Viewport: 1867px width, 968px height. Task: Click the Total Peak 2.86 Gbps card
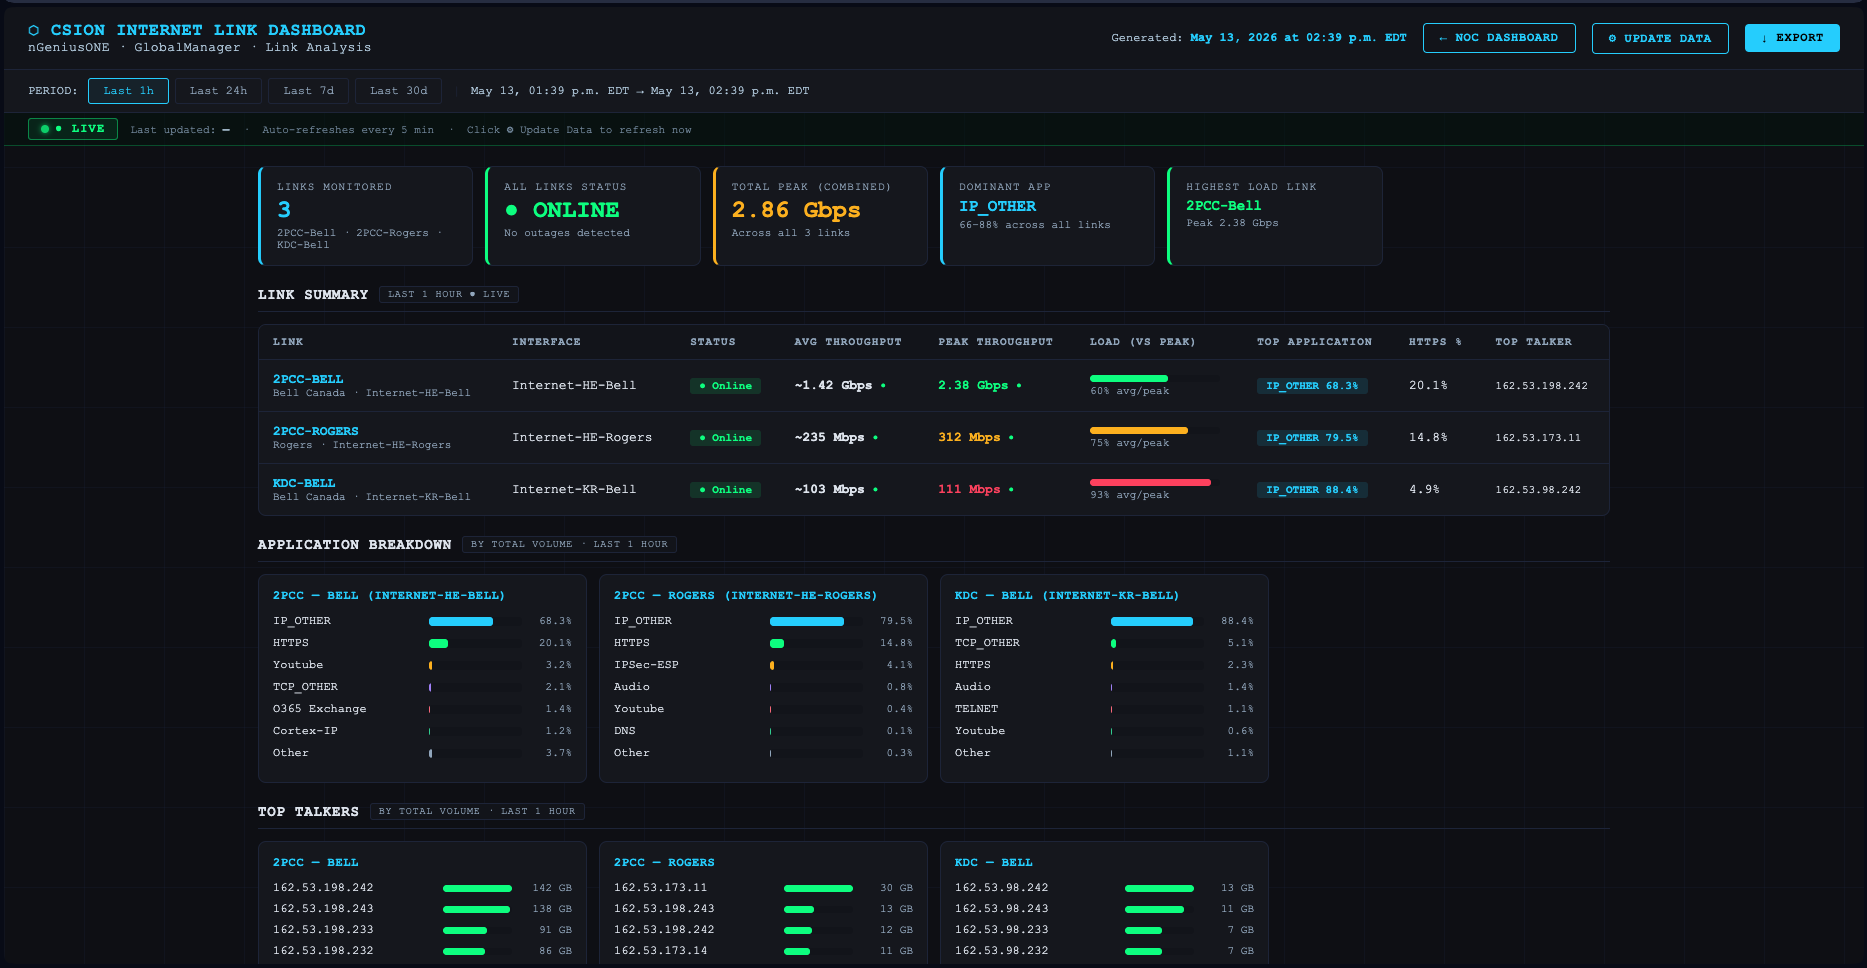(x=820, y=216)
